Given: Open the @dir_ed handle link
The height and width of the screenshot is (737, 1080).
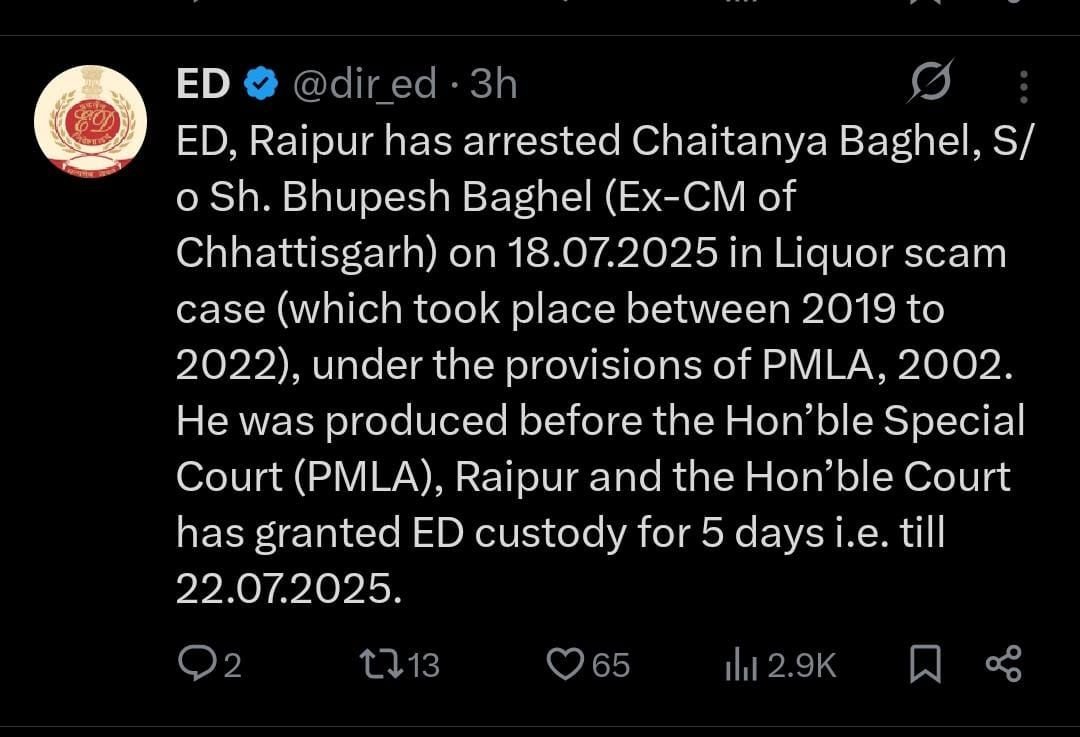Looking at the screenshot, I should [364, 85].
